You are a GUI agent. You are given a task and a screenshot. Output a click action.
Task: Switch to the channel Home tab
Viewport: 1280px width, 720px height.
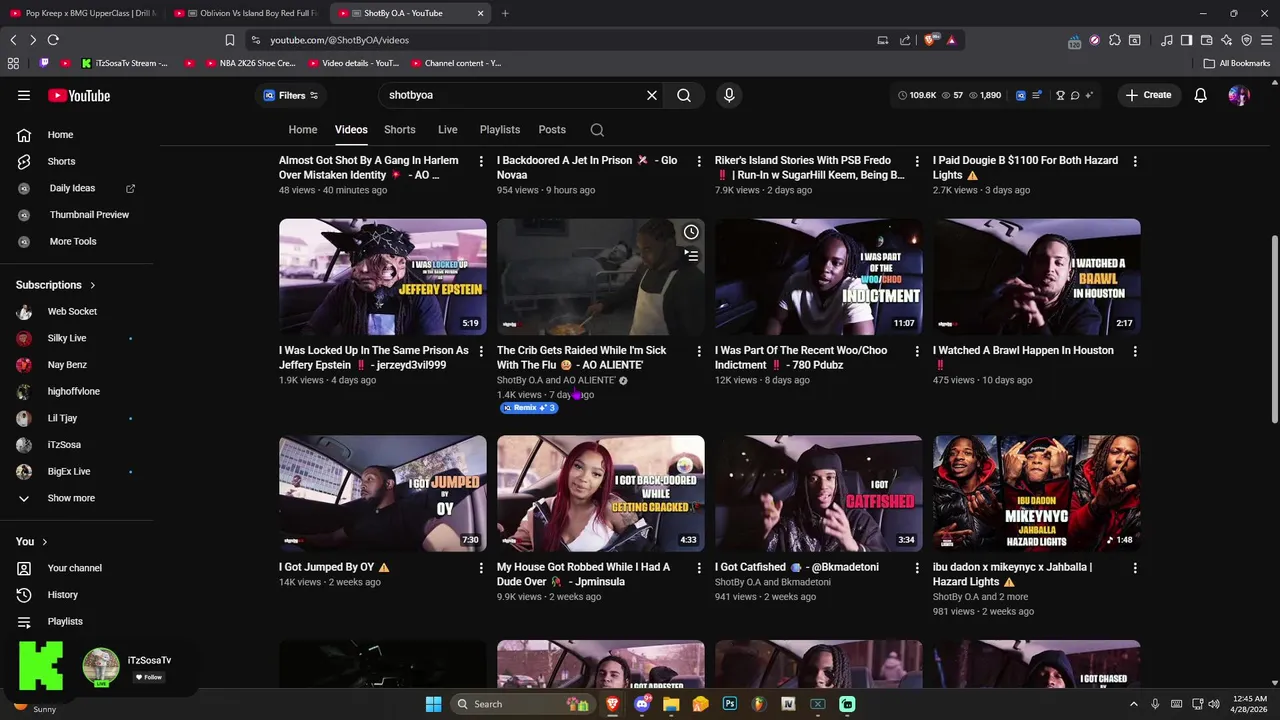click(303, 130)
